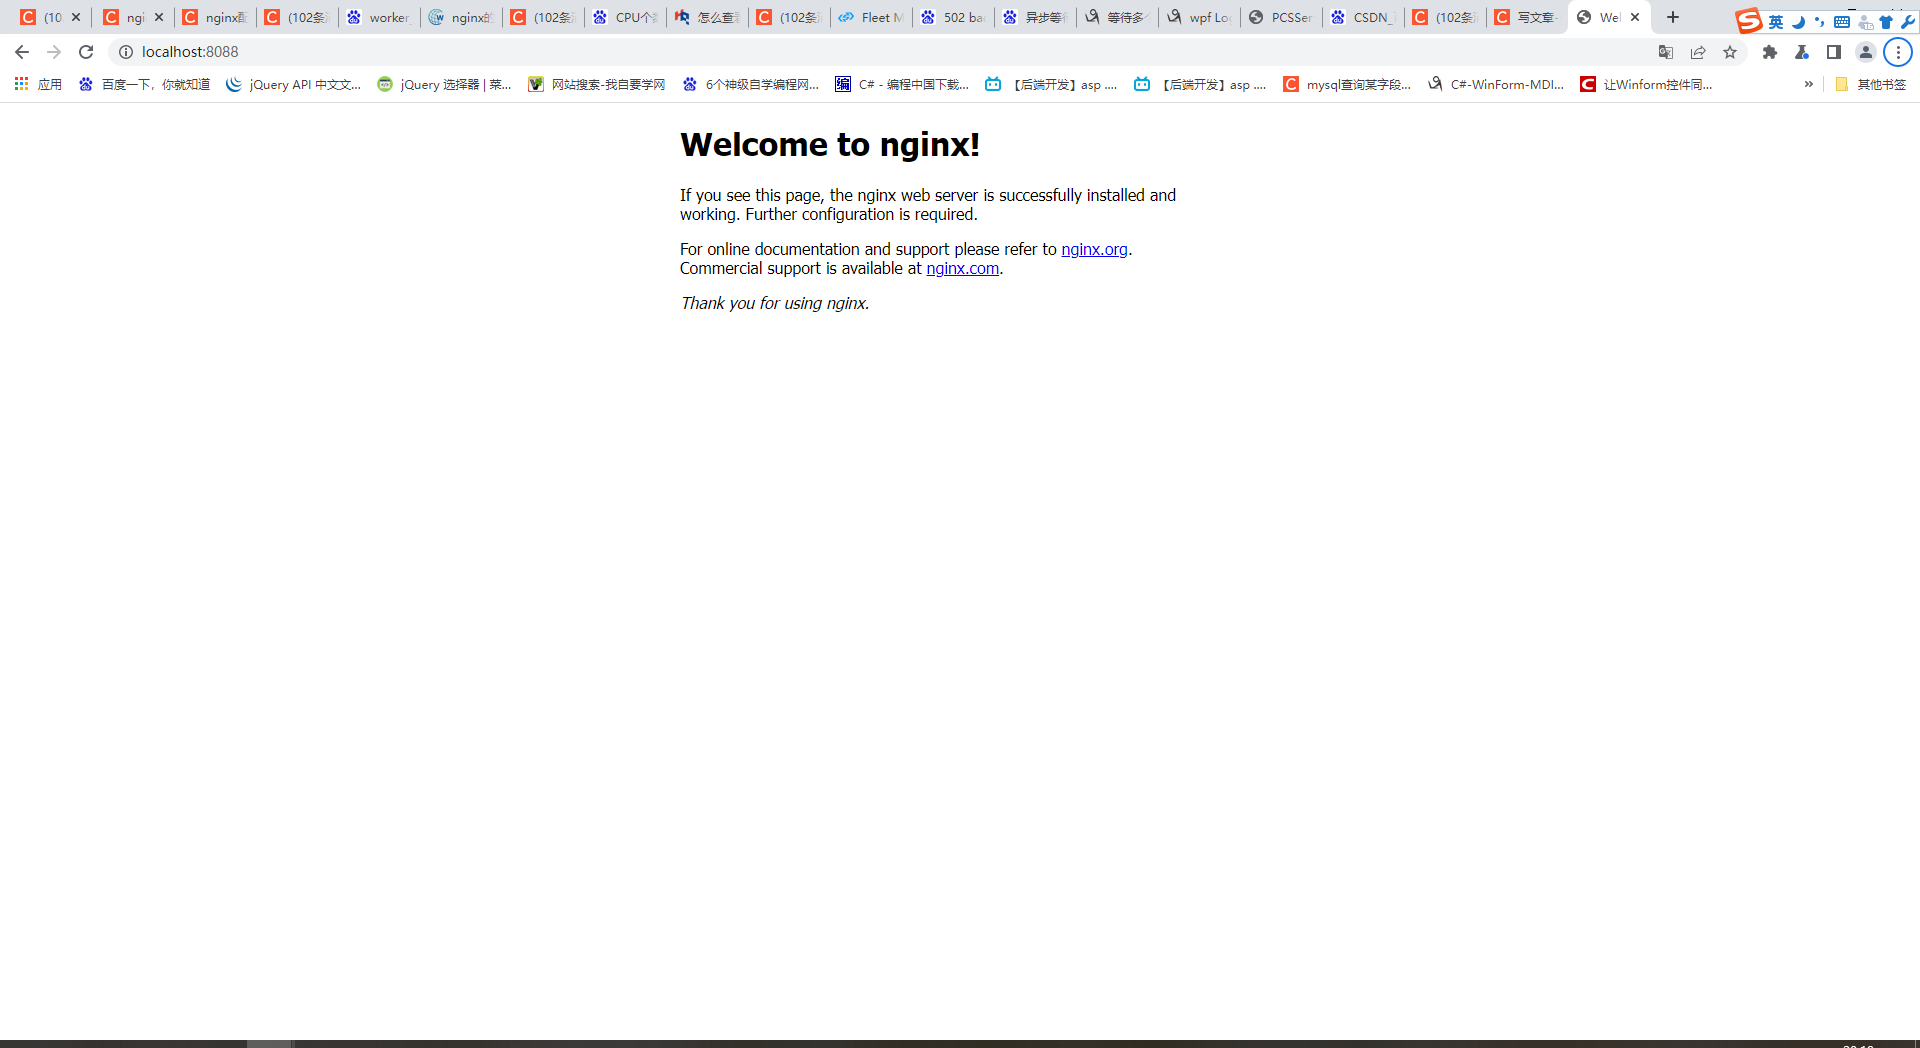Open the jQuery 选择器 bookmark
The height and width of the screenshot is (1048, 1920).
(445, 84)
